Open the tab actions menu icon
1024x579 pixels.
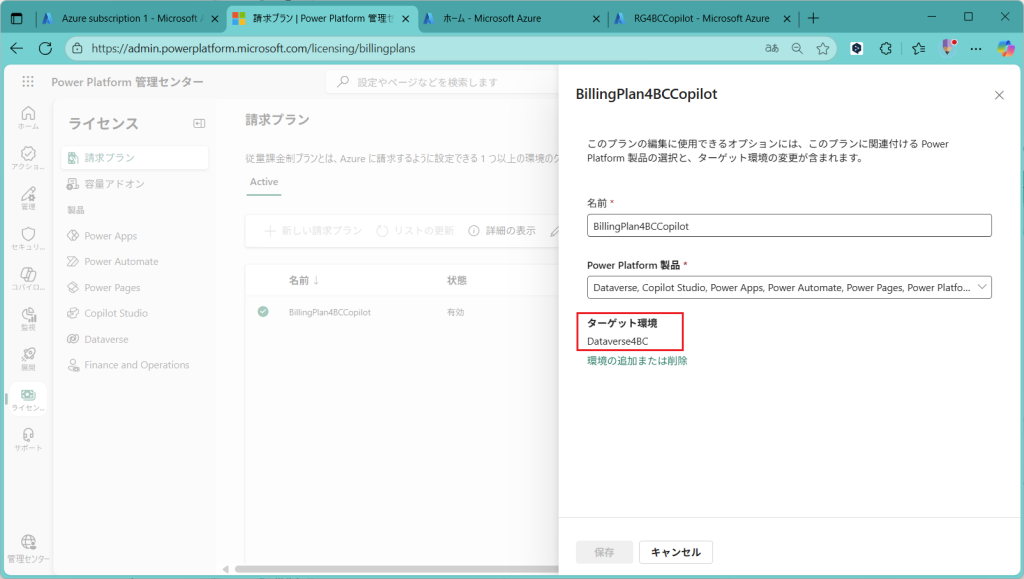pyautogui.click(x=17, y=18)
